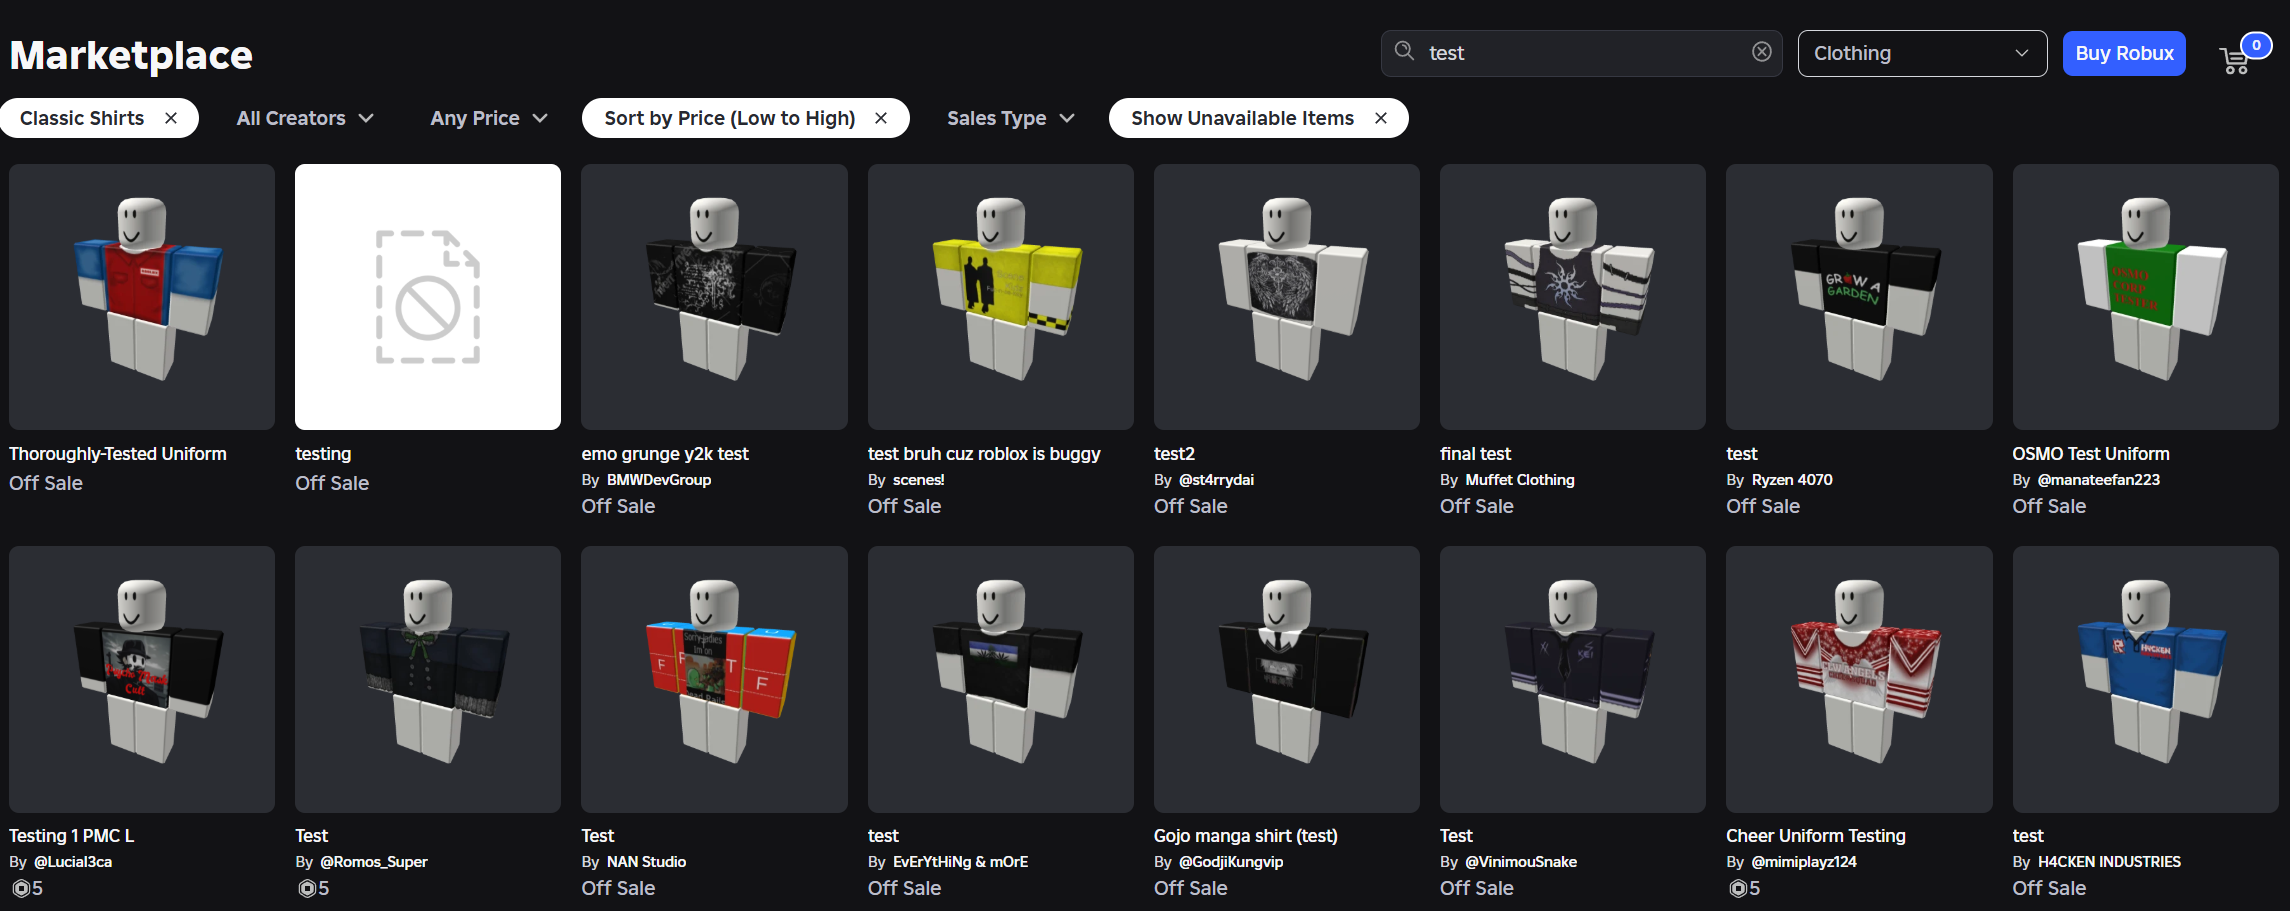This screenshot has width=2290, height=911.
Task: Visit creator Ryzen 4070
Action: click(x=1792, y=480)
